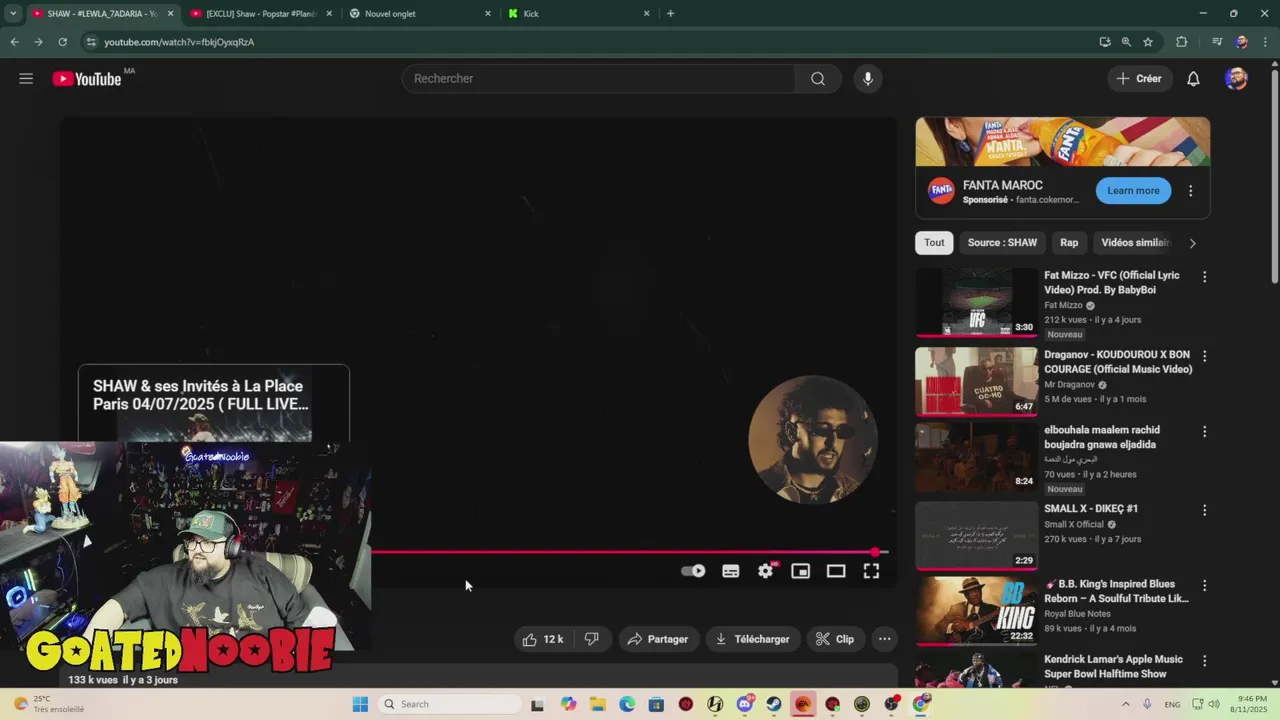
Task: Open options for Fat Mizzo VFC video
Action: click(1204, 277)
